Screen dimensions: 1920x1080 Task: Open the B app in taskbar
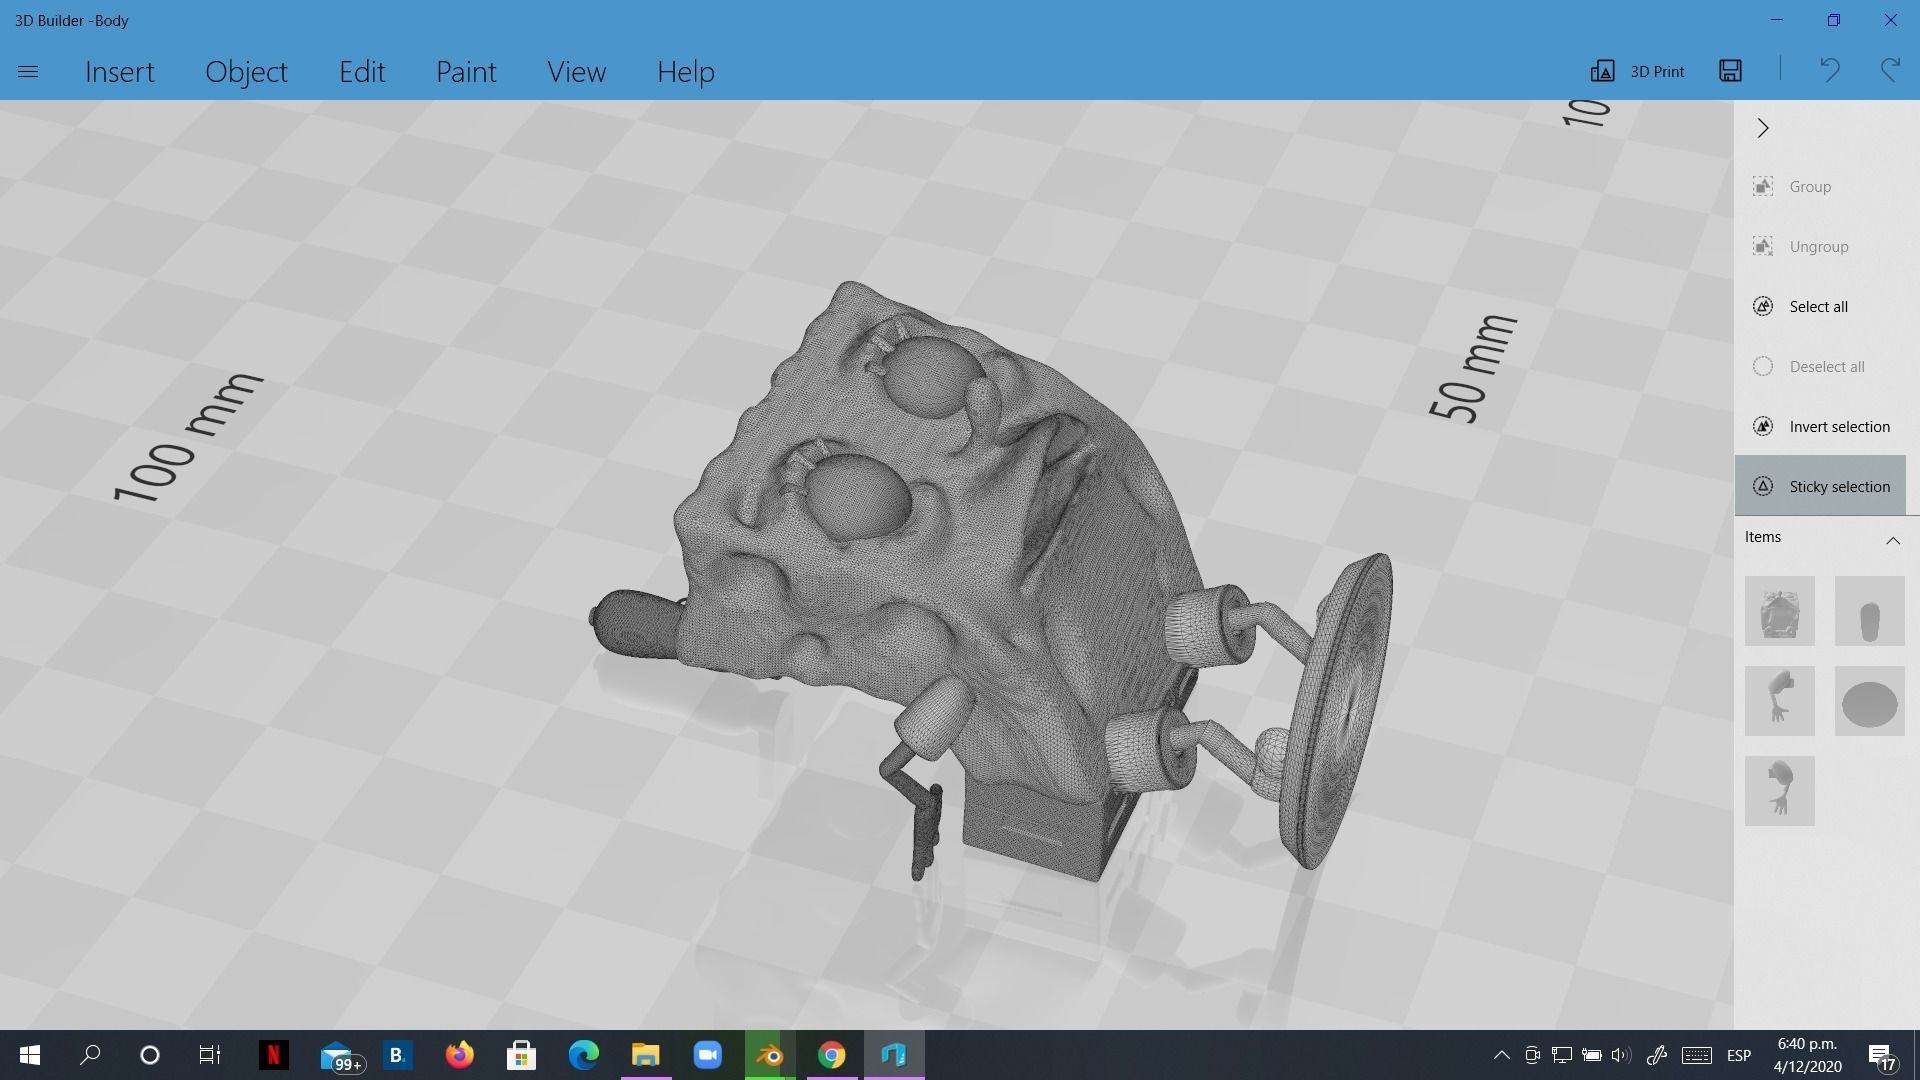click(397, 1055)
